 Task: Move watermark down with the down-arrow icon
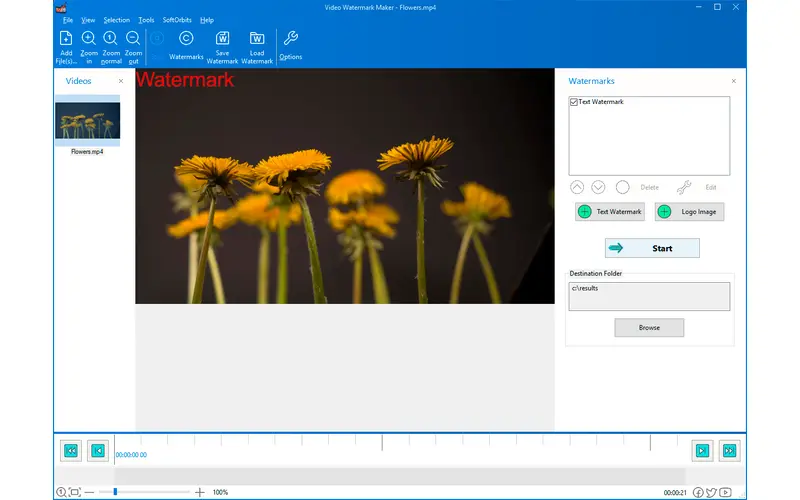pyautogui.click(x=598, y=187)
